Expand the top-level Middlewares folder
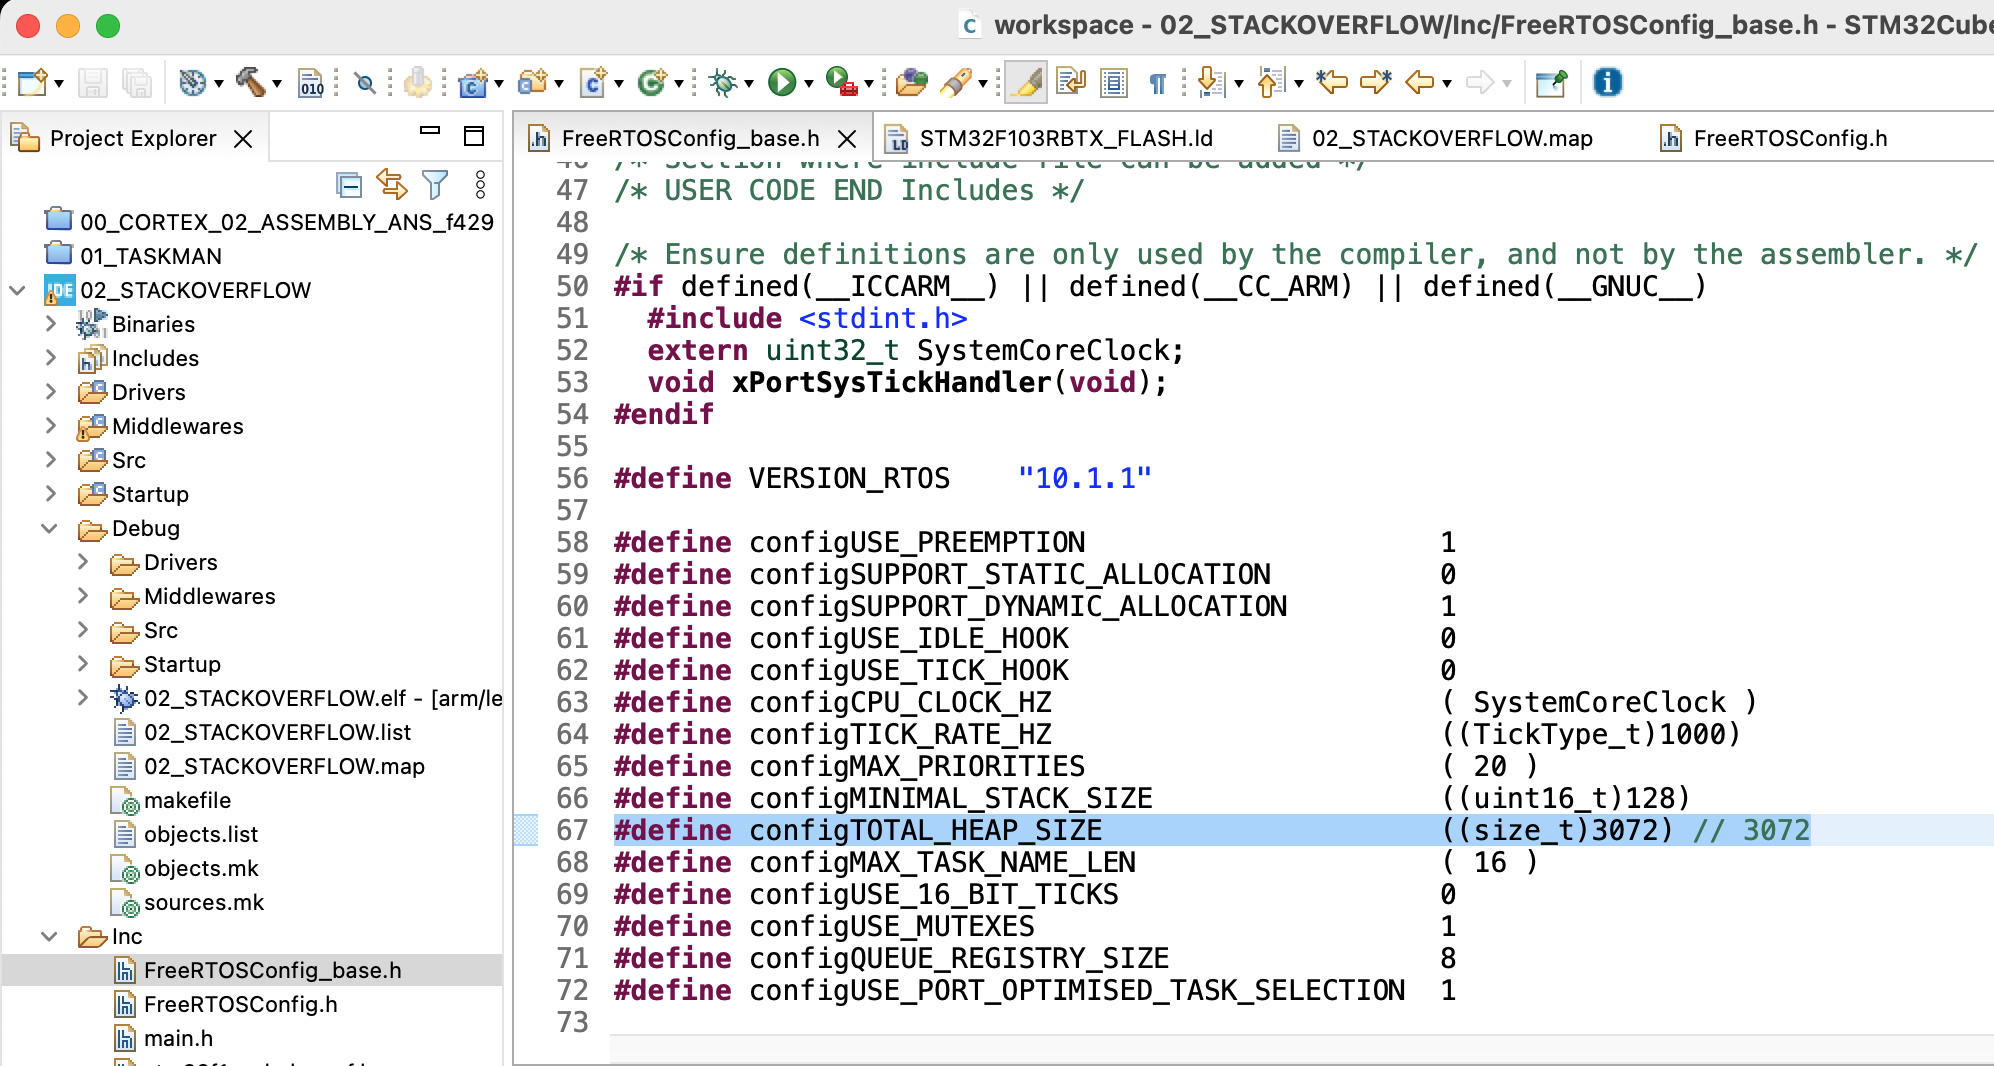Viewport: 1994px width, 1066px height. (51, 426)
